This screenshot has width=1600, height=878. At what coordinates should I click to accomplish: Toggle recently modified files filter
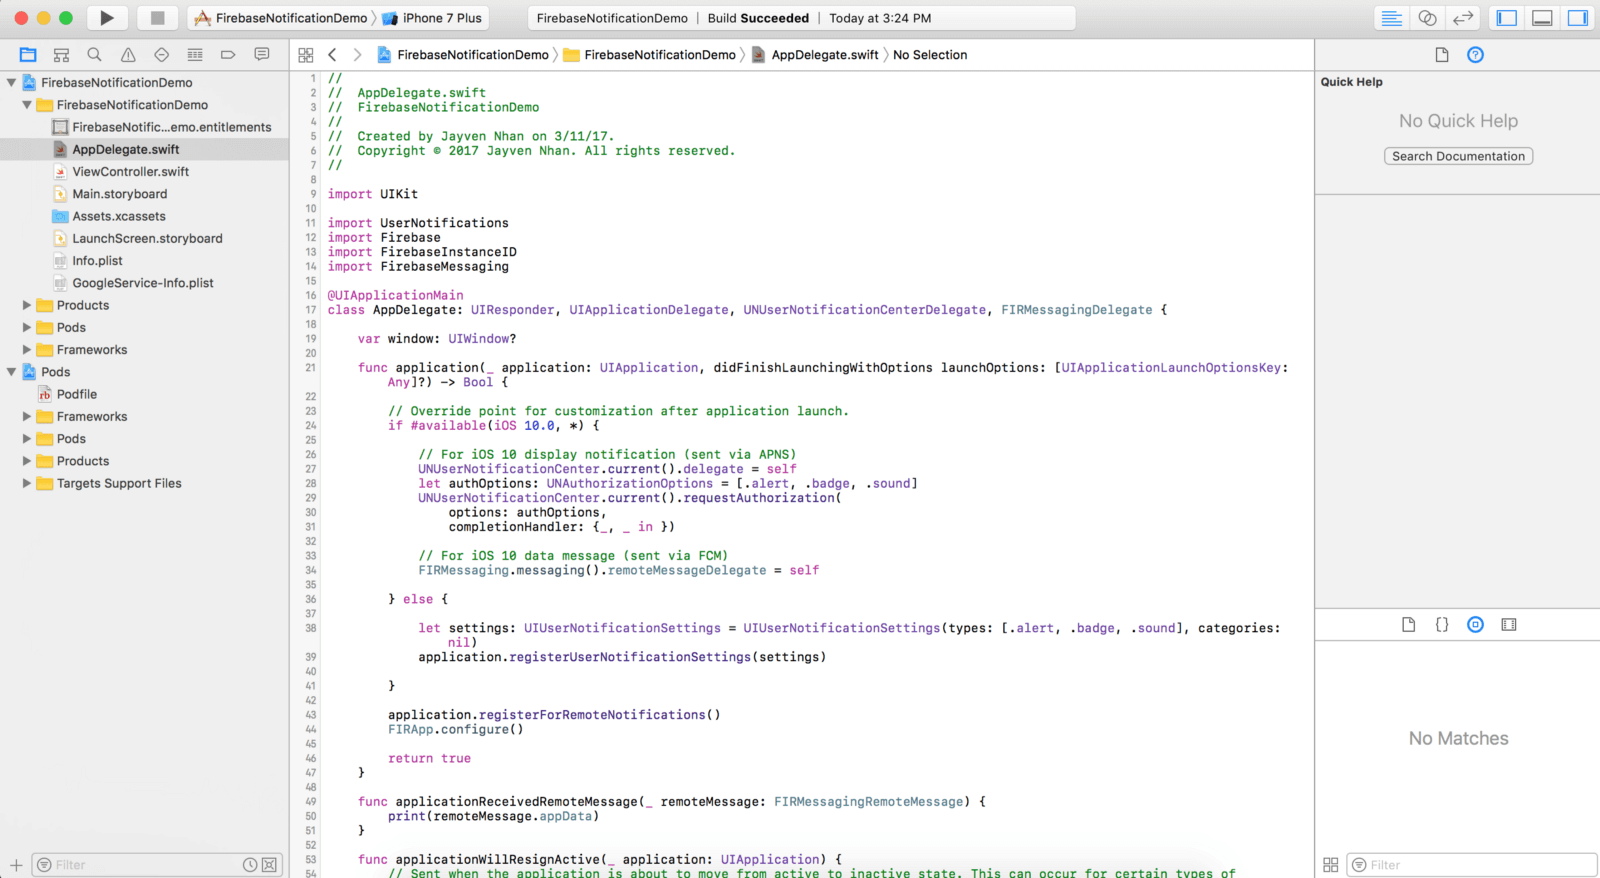coord(250,865)
